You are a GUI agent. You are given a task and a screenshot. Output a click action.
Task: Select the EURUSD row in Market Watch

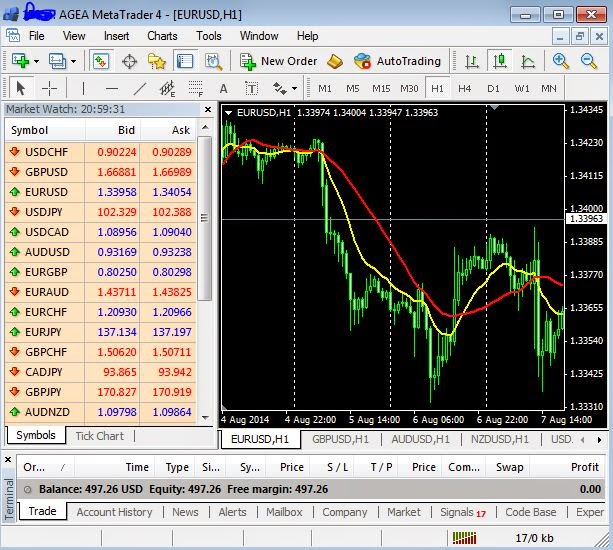point(101,192)
